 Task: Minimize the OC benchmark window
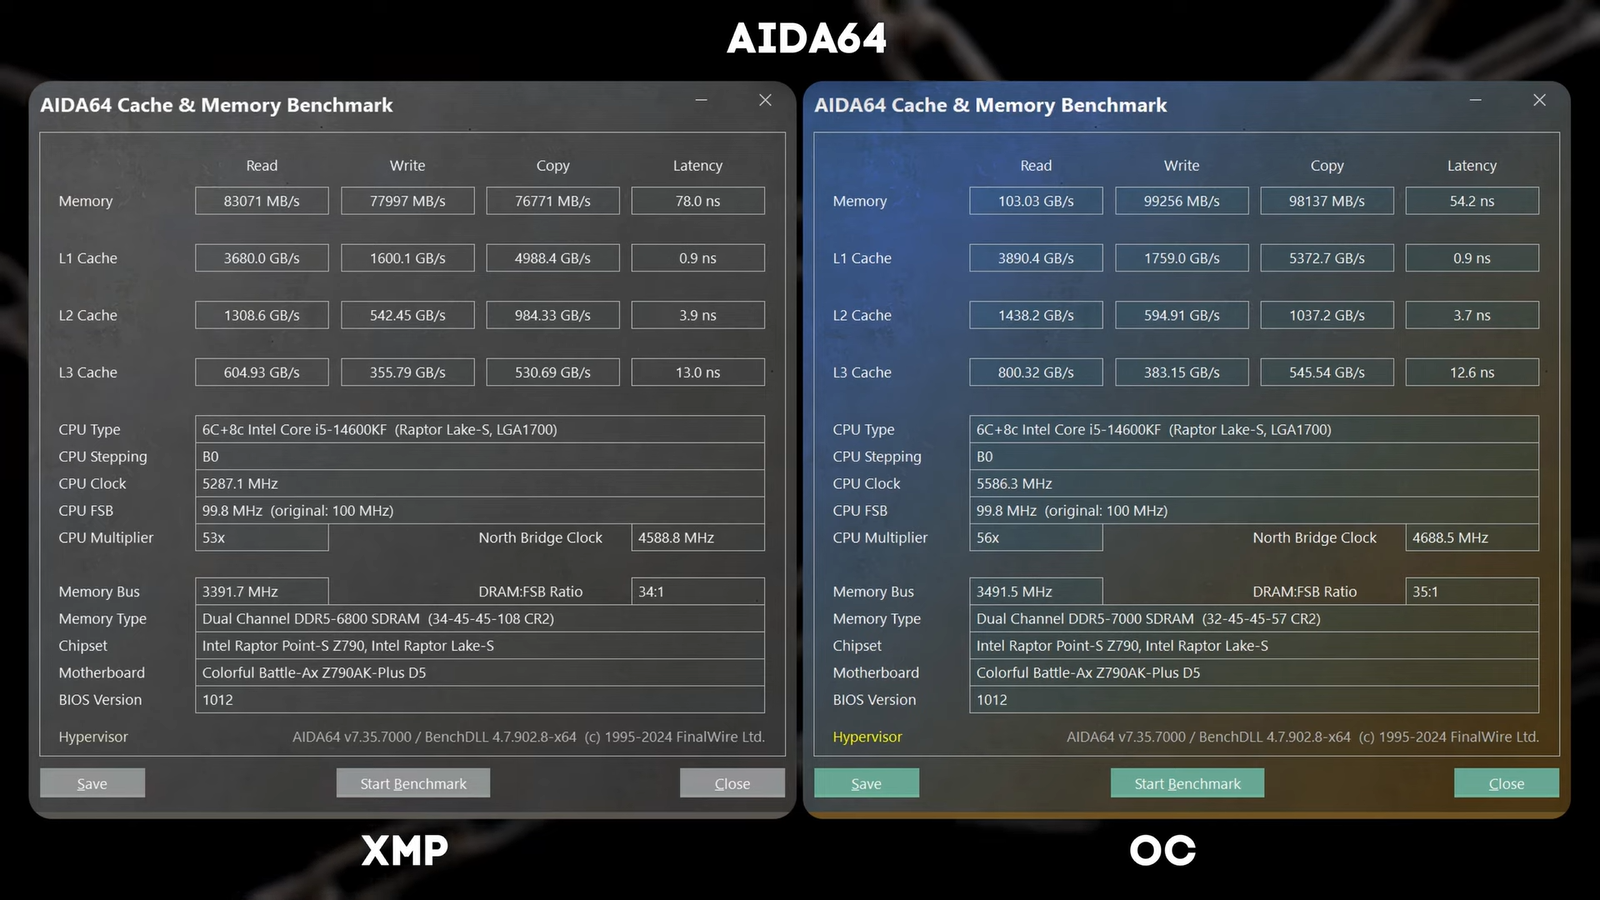(1475, 100)
